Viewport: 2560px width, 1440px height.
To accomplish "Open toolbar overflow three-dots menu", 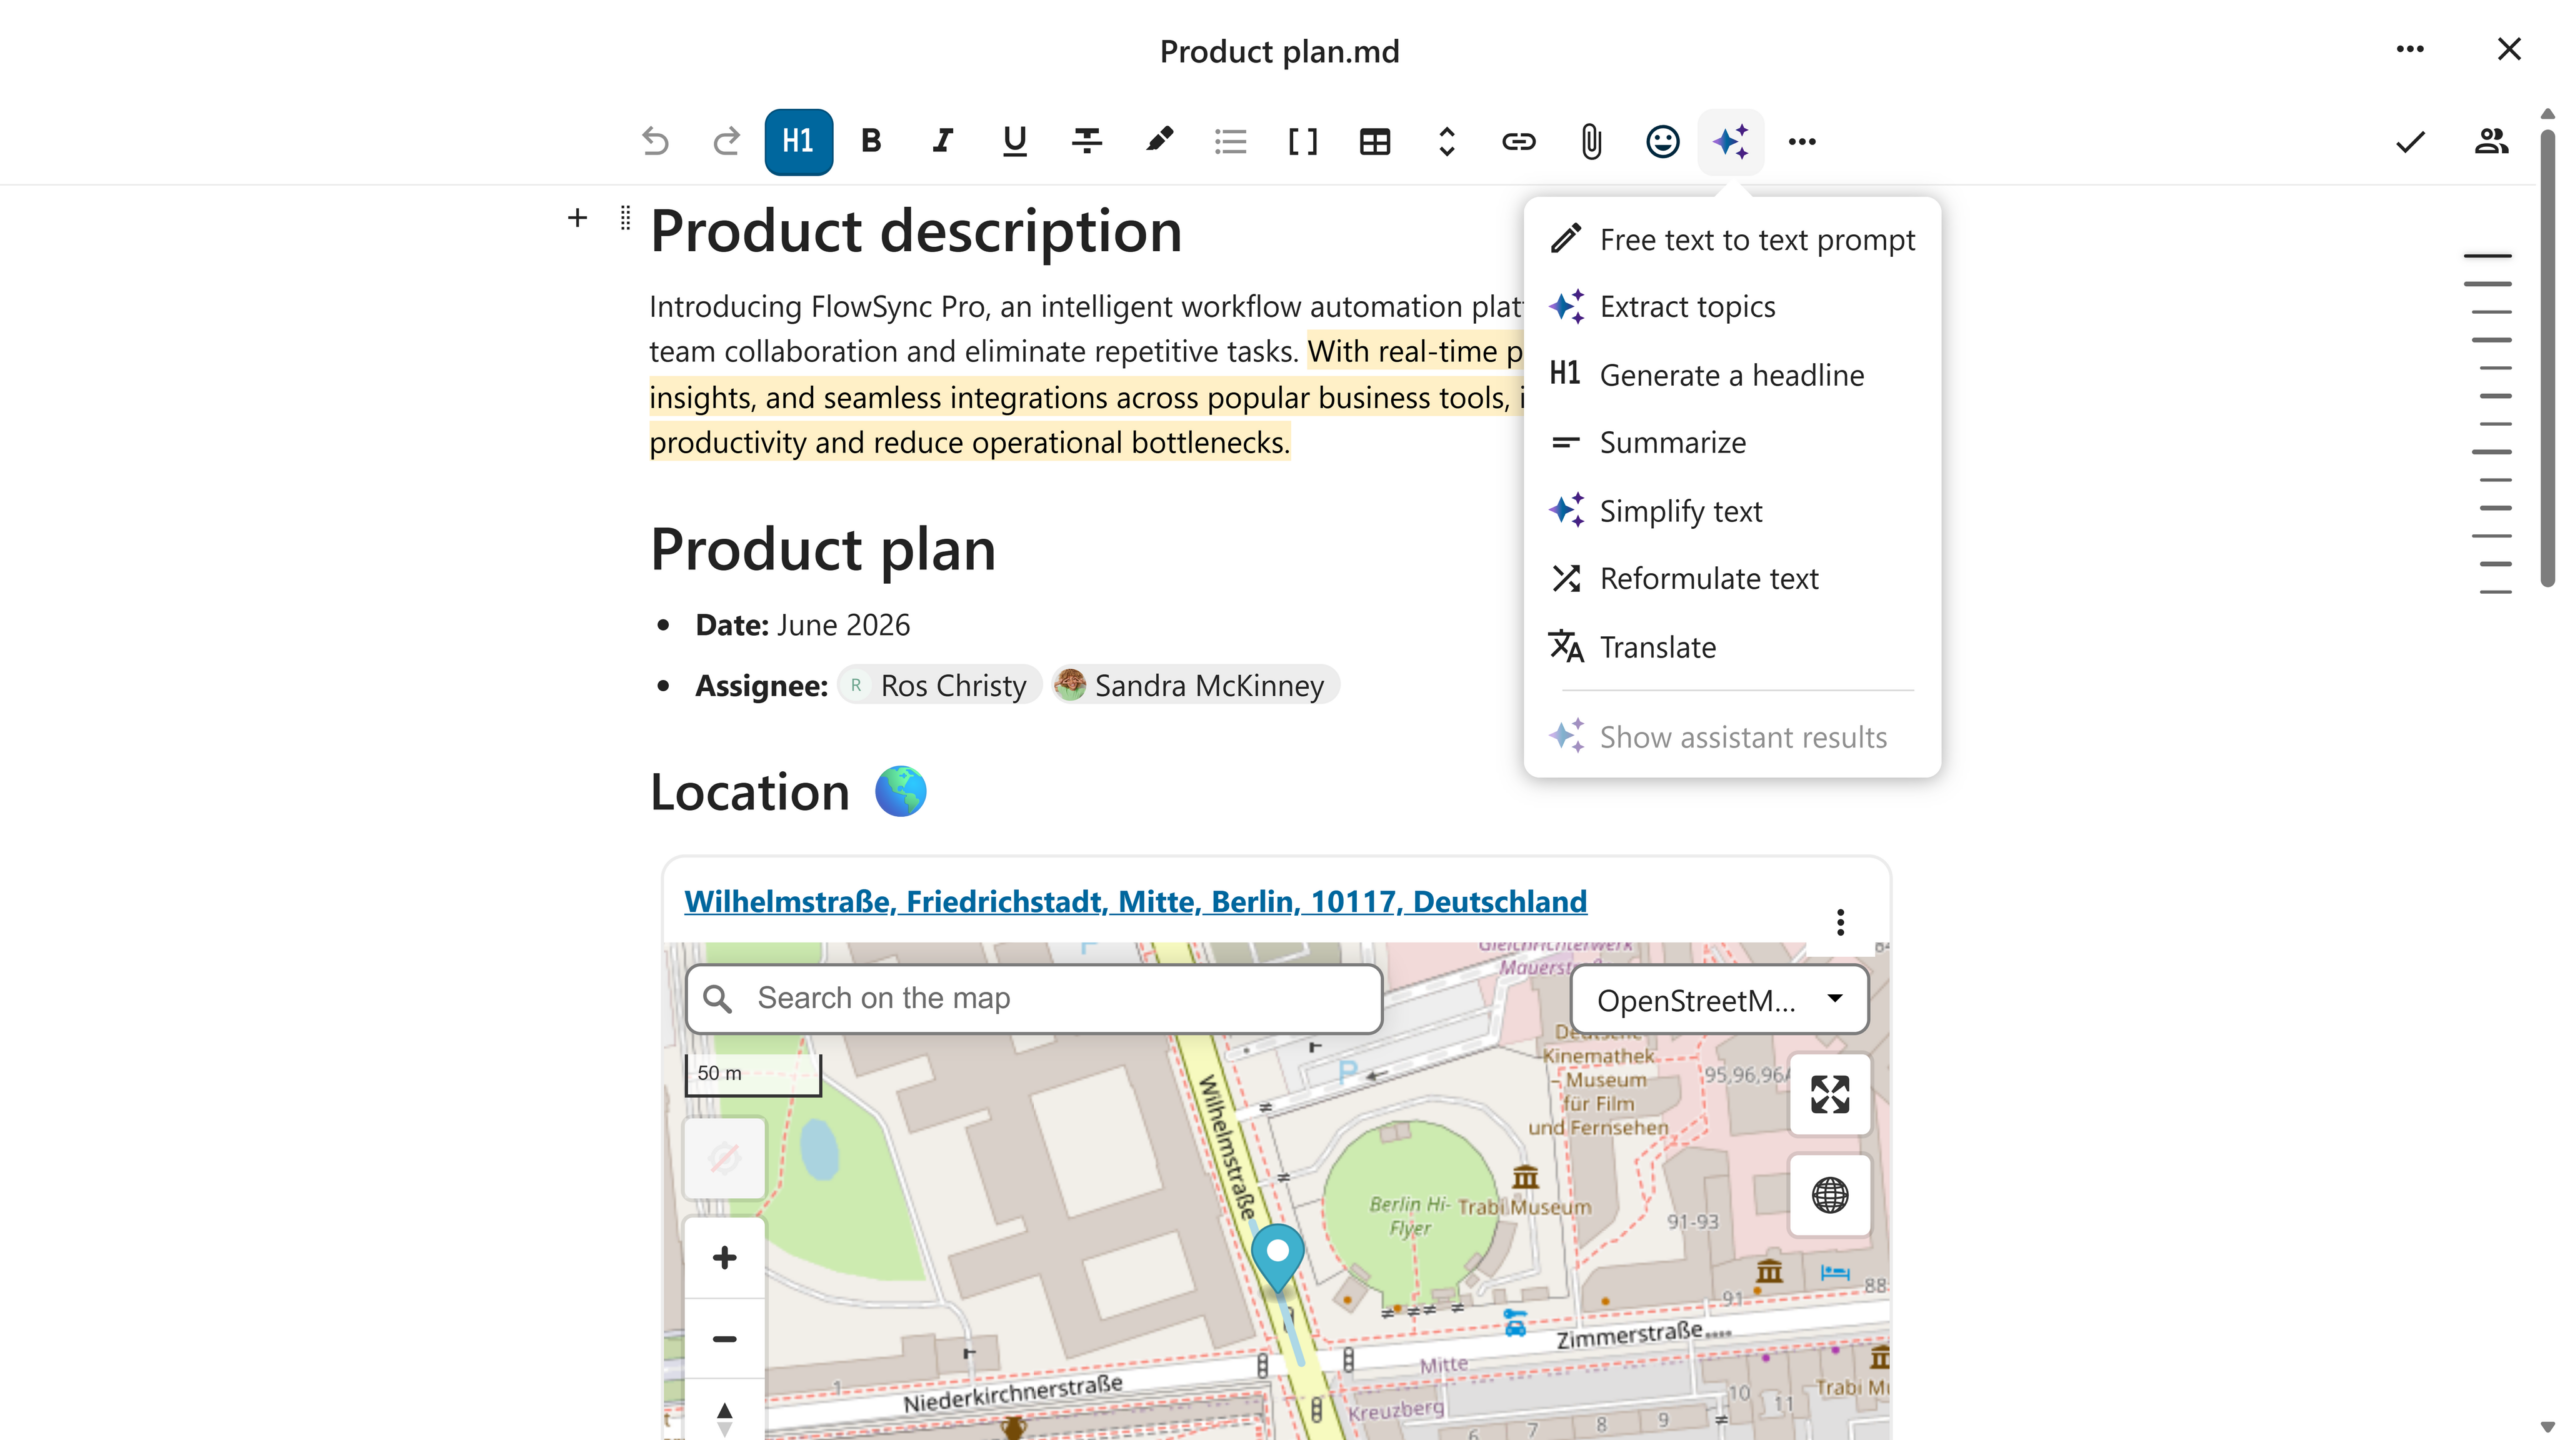I will (x=1802, y=141).
